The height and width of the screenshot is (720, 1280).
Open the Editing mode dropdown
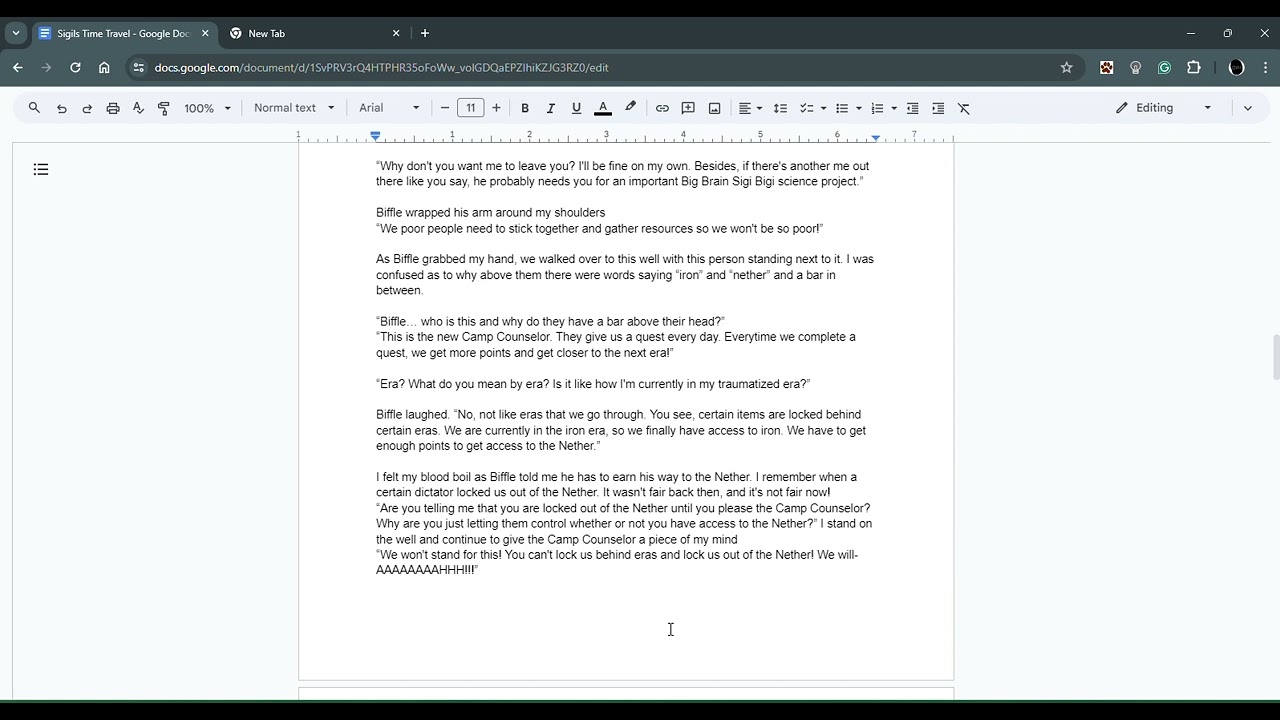[x=1164, y=108]
